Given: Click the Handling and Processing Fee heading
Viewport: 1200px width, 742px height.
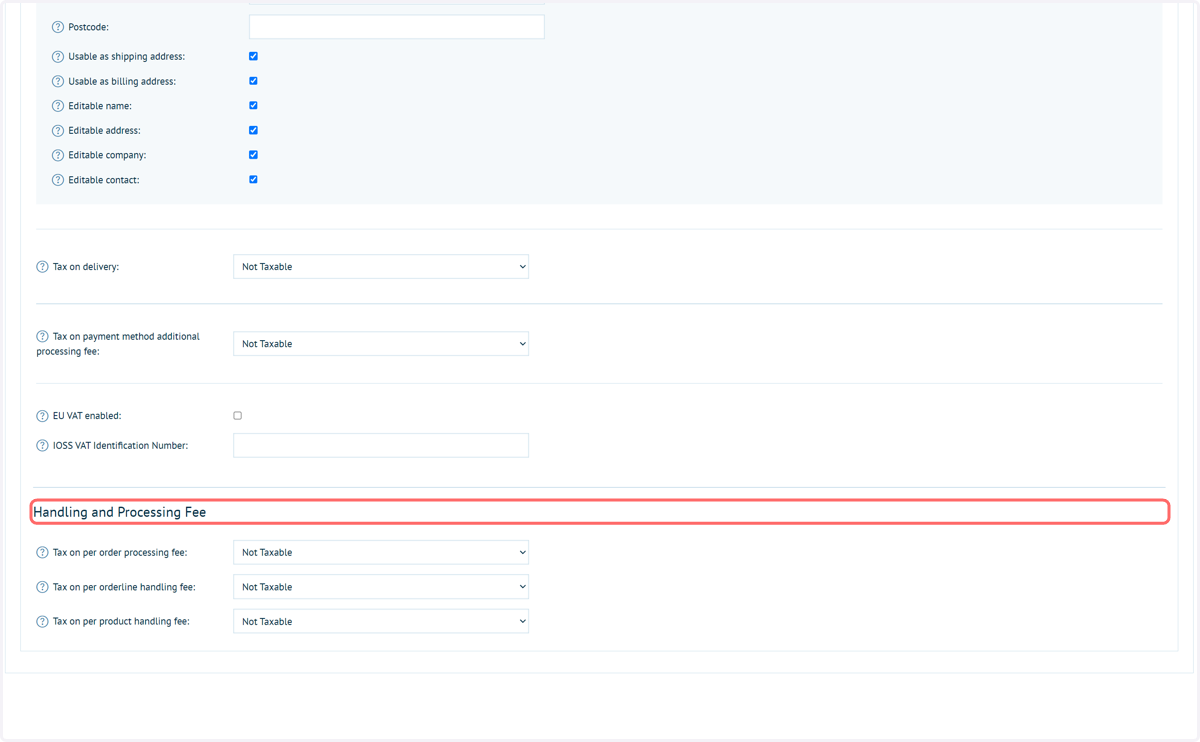Looking at the screenshot, I should coord(119,512).
